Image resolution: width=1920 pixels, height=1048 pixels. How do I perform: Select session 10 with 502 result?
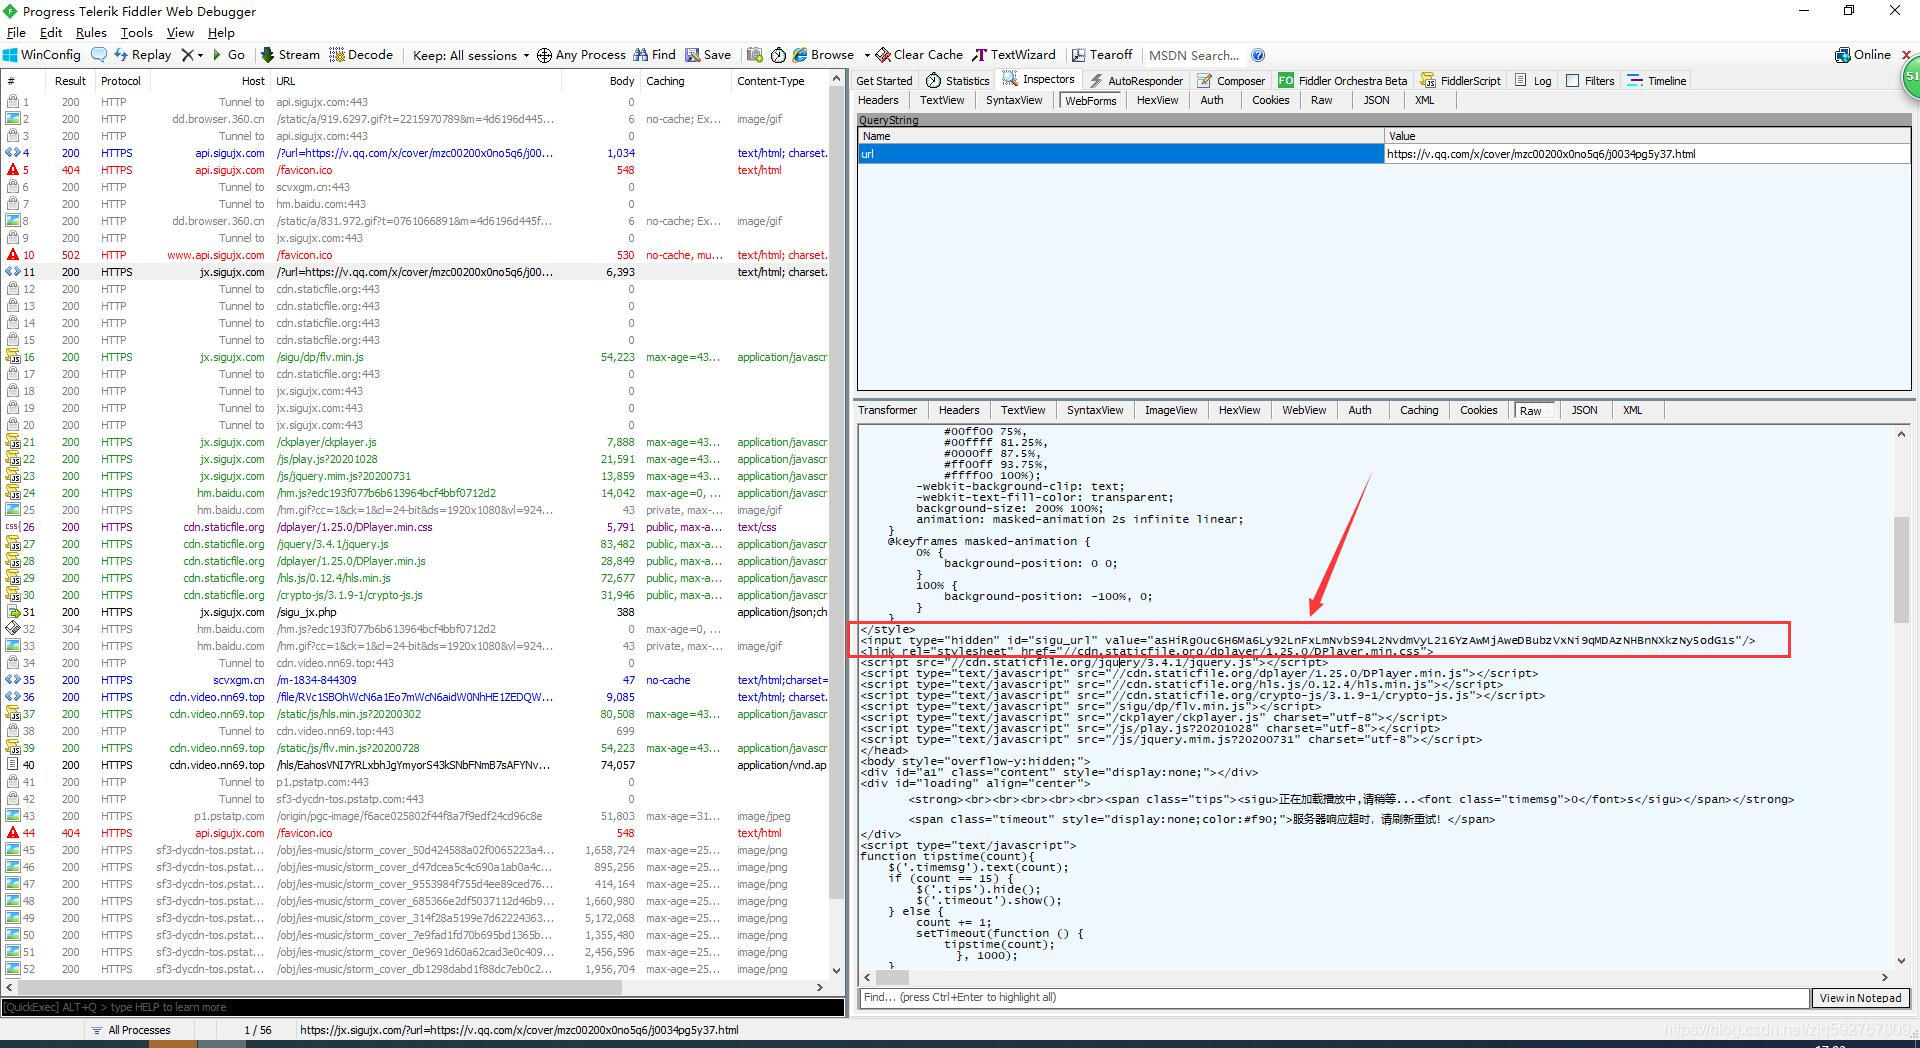point(416,255)
